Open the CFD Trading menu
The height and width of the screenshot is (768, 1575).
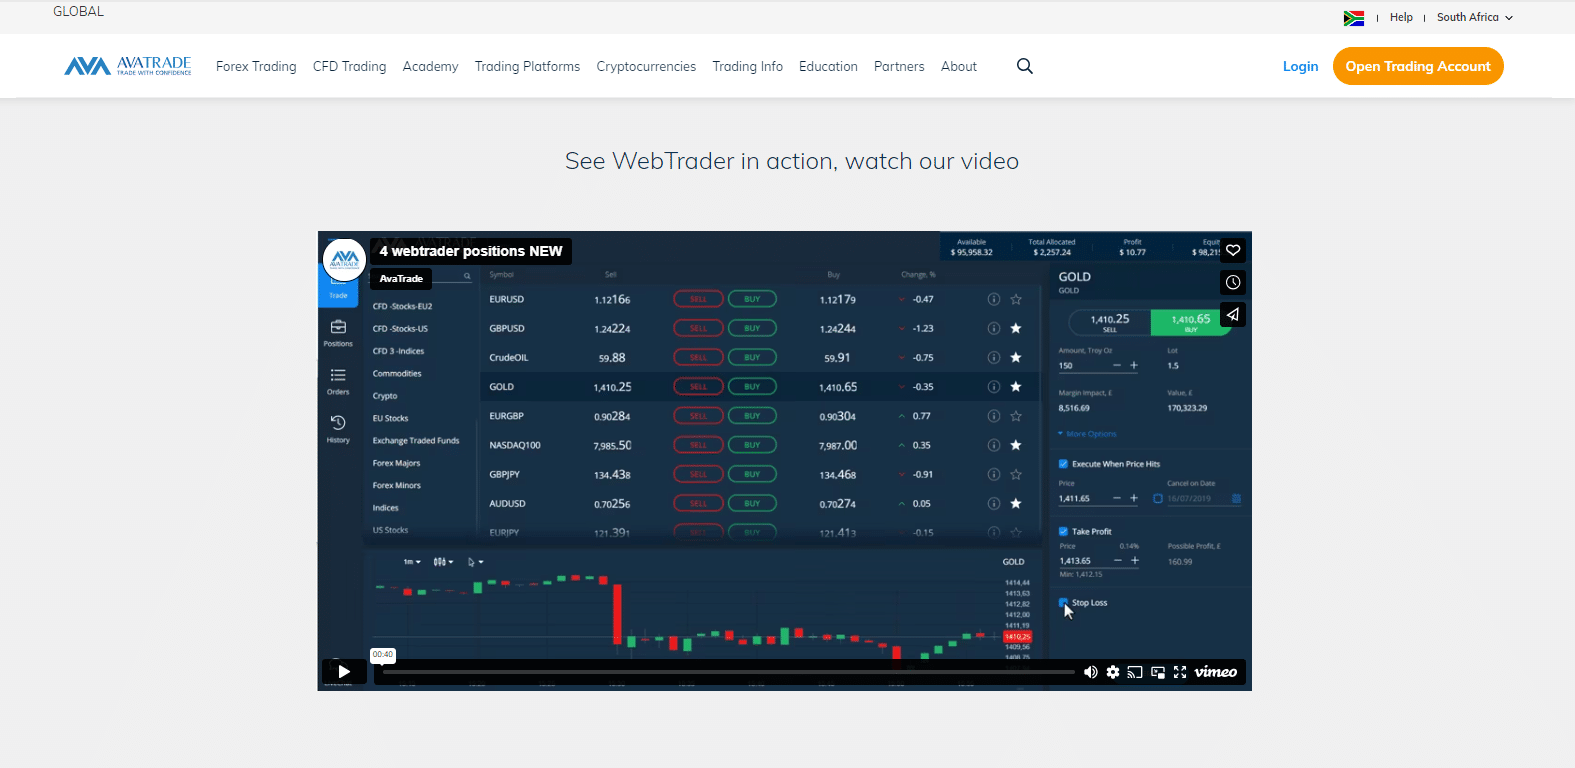[349, 66]
